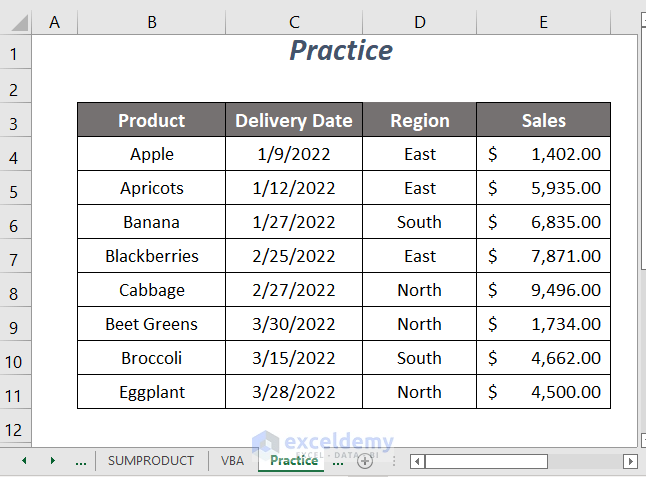Click the next sheet navigation arrow
Screen dimensions: 646x477
tap(52, 461)
